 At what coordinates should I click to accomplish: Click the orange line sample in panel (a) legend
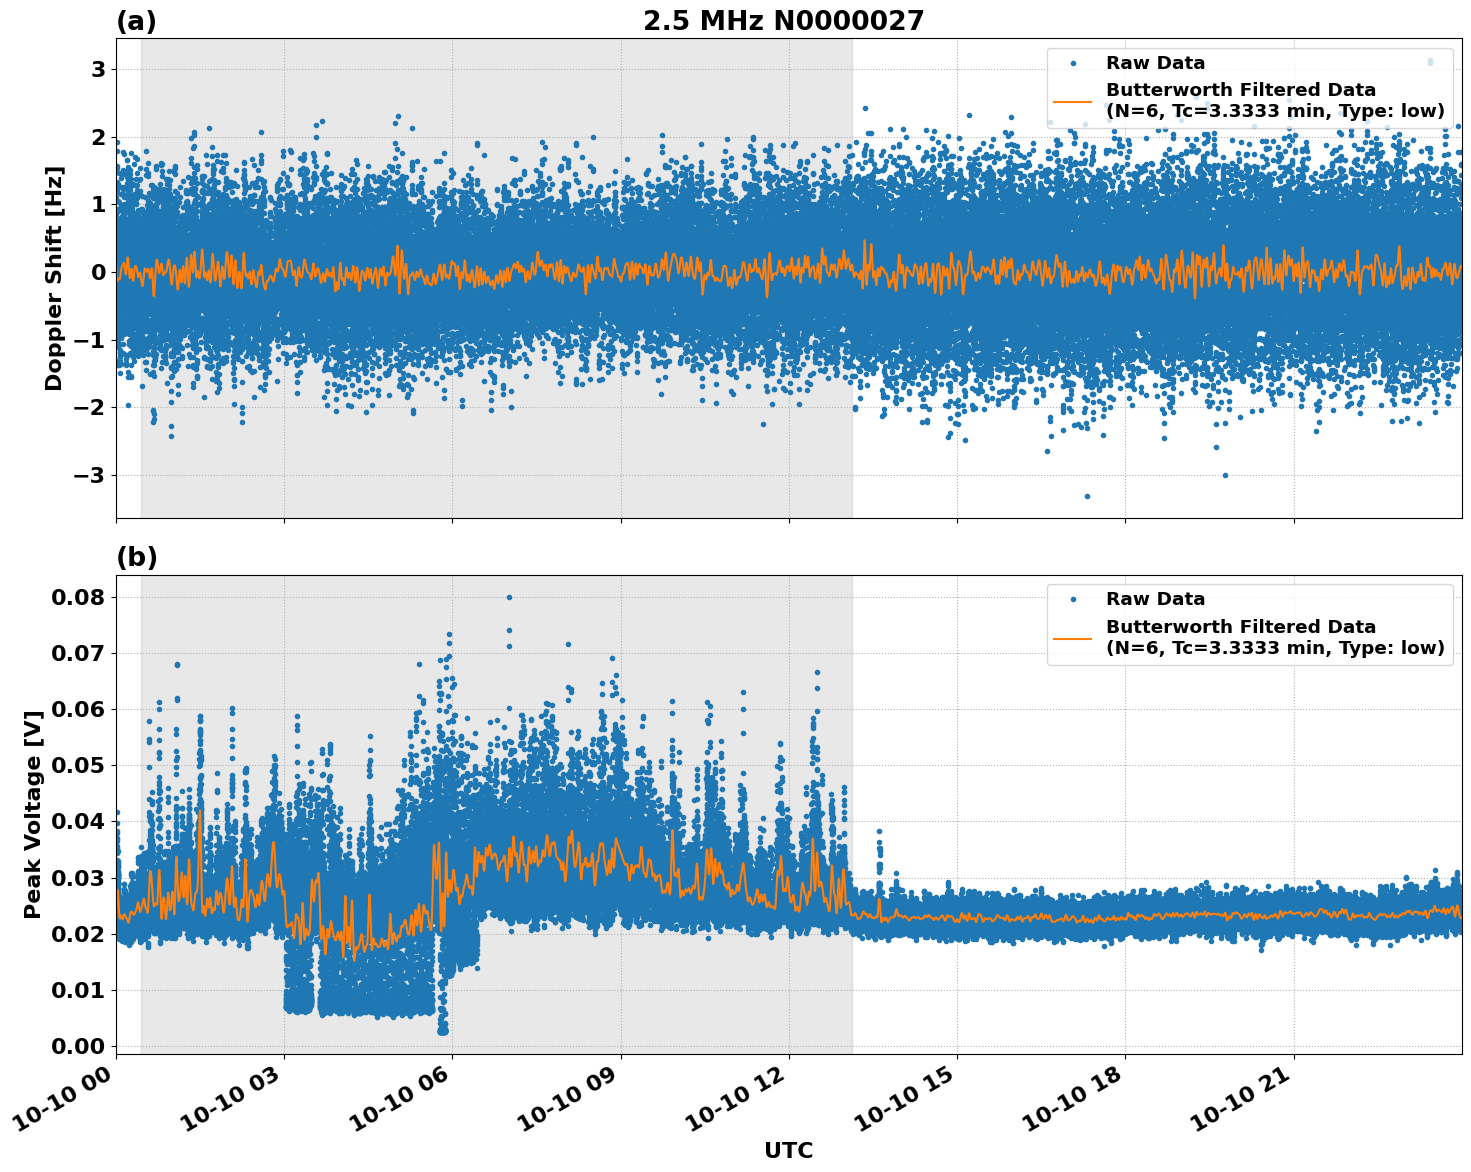1073,101
